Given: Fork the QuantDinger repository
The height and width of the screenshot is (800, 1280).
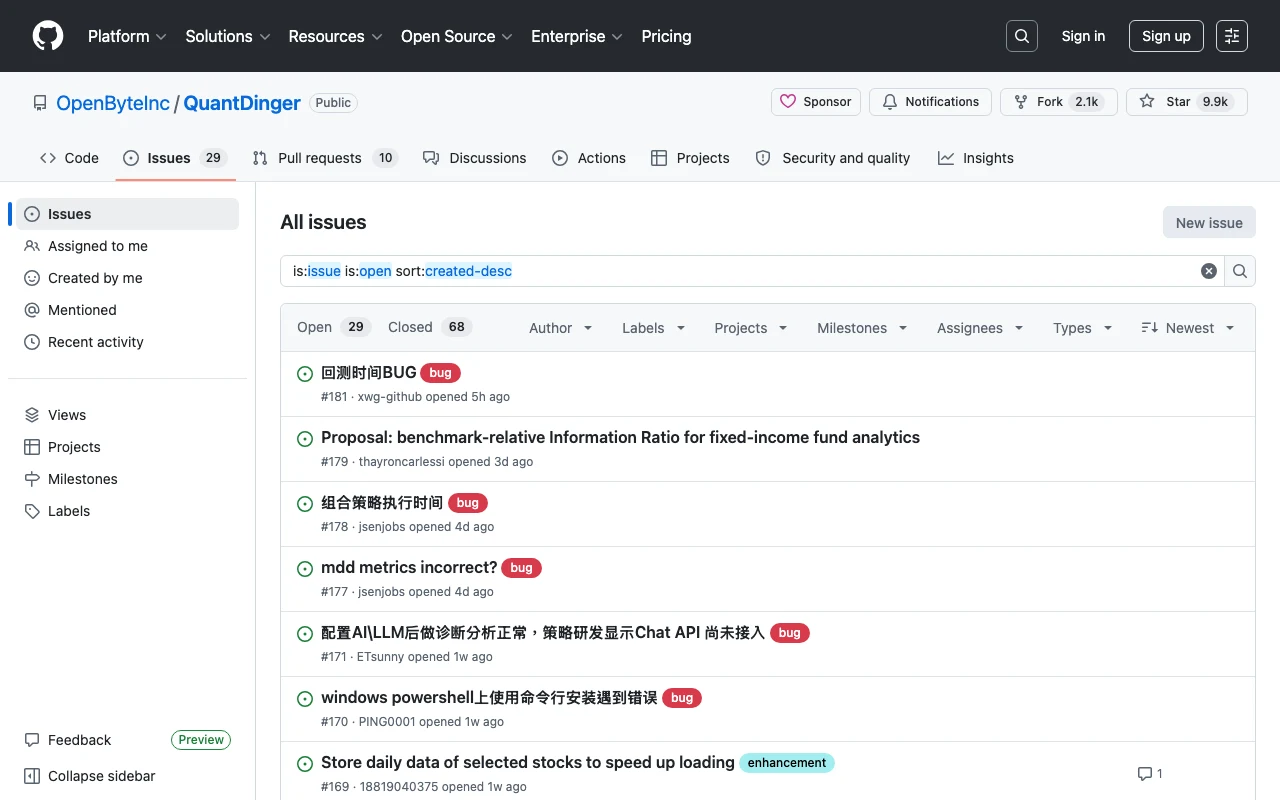Looking at the screenshot, I should tap(1059, 102).
